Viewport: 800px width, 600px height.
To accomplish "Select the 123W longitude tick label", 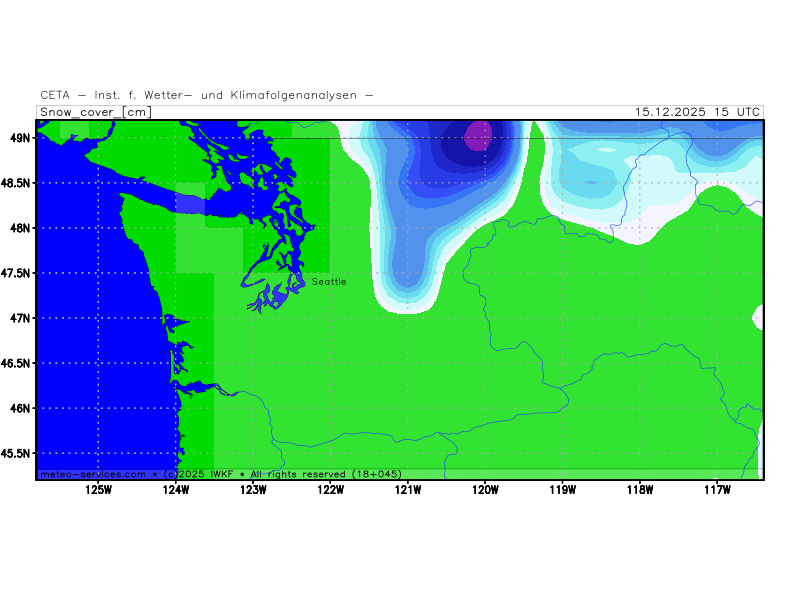I will [x=253, y=489].
